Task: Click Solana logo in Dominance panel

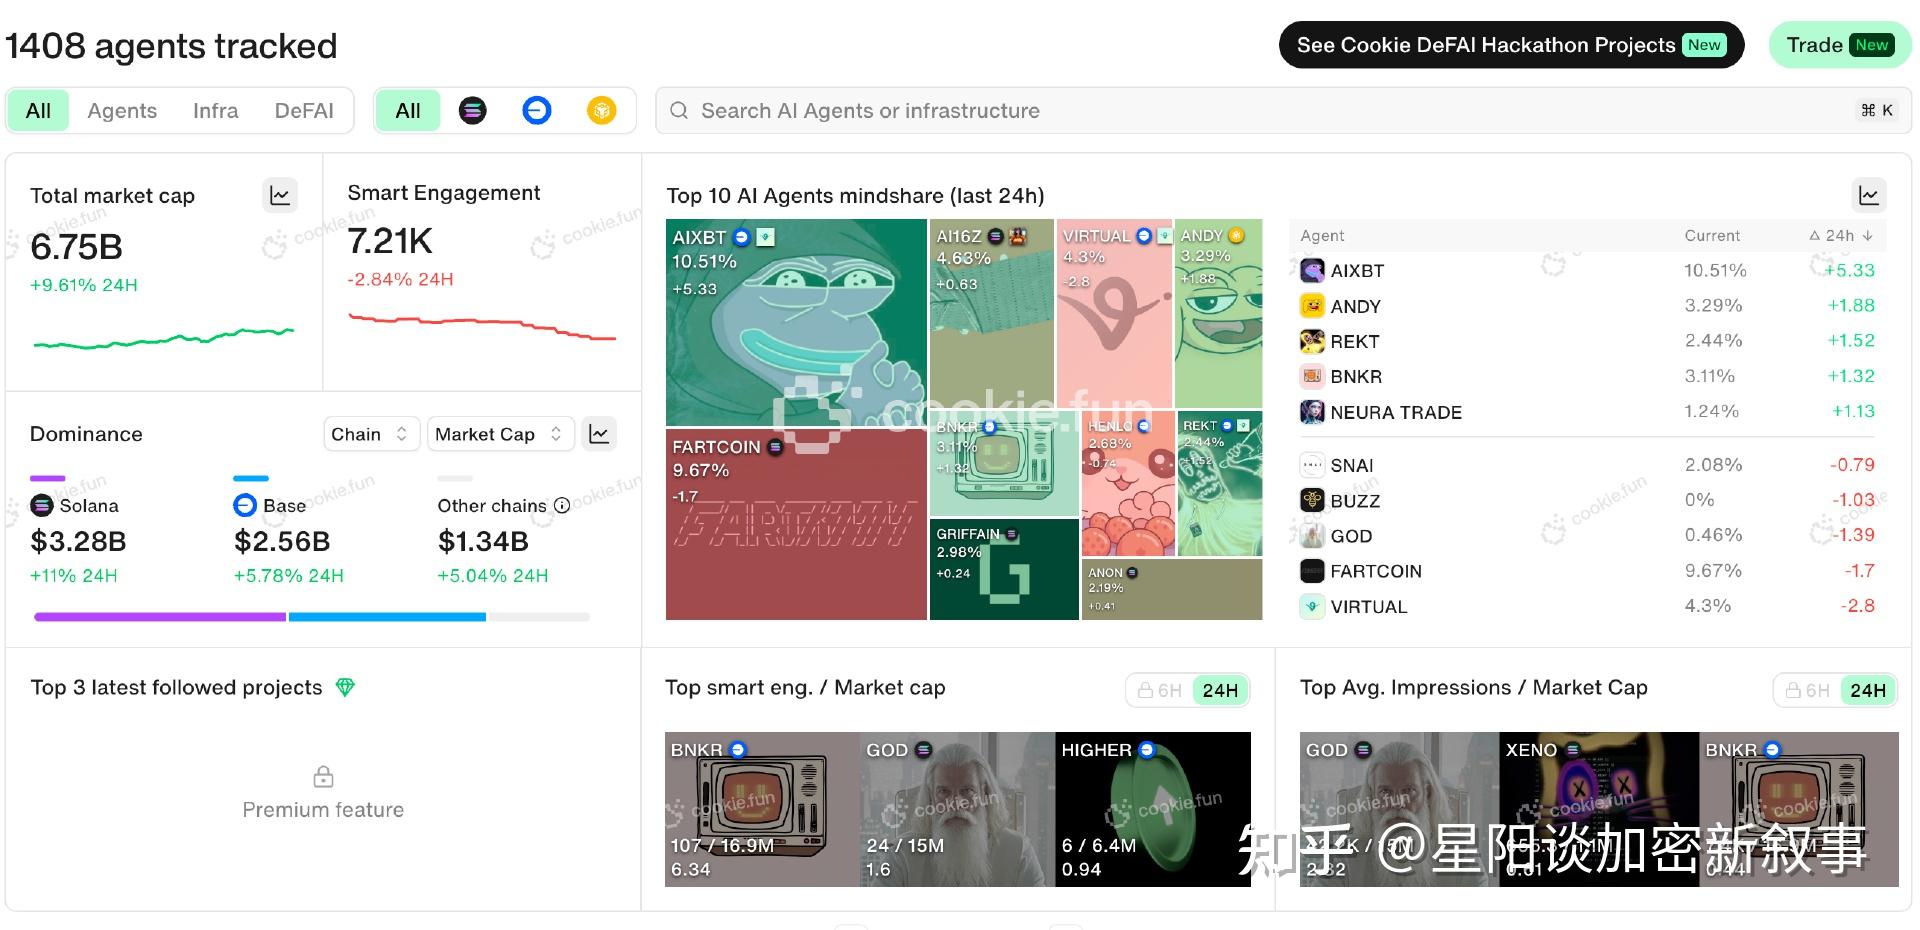Action: coord(42,505)
